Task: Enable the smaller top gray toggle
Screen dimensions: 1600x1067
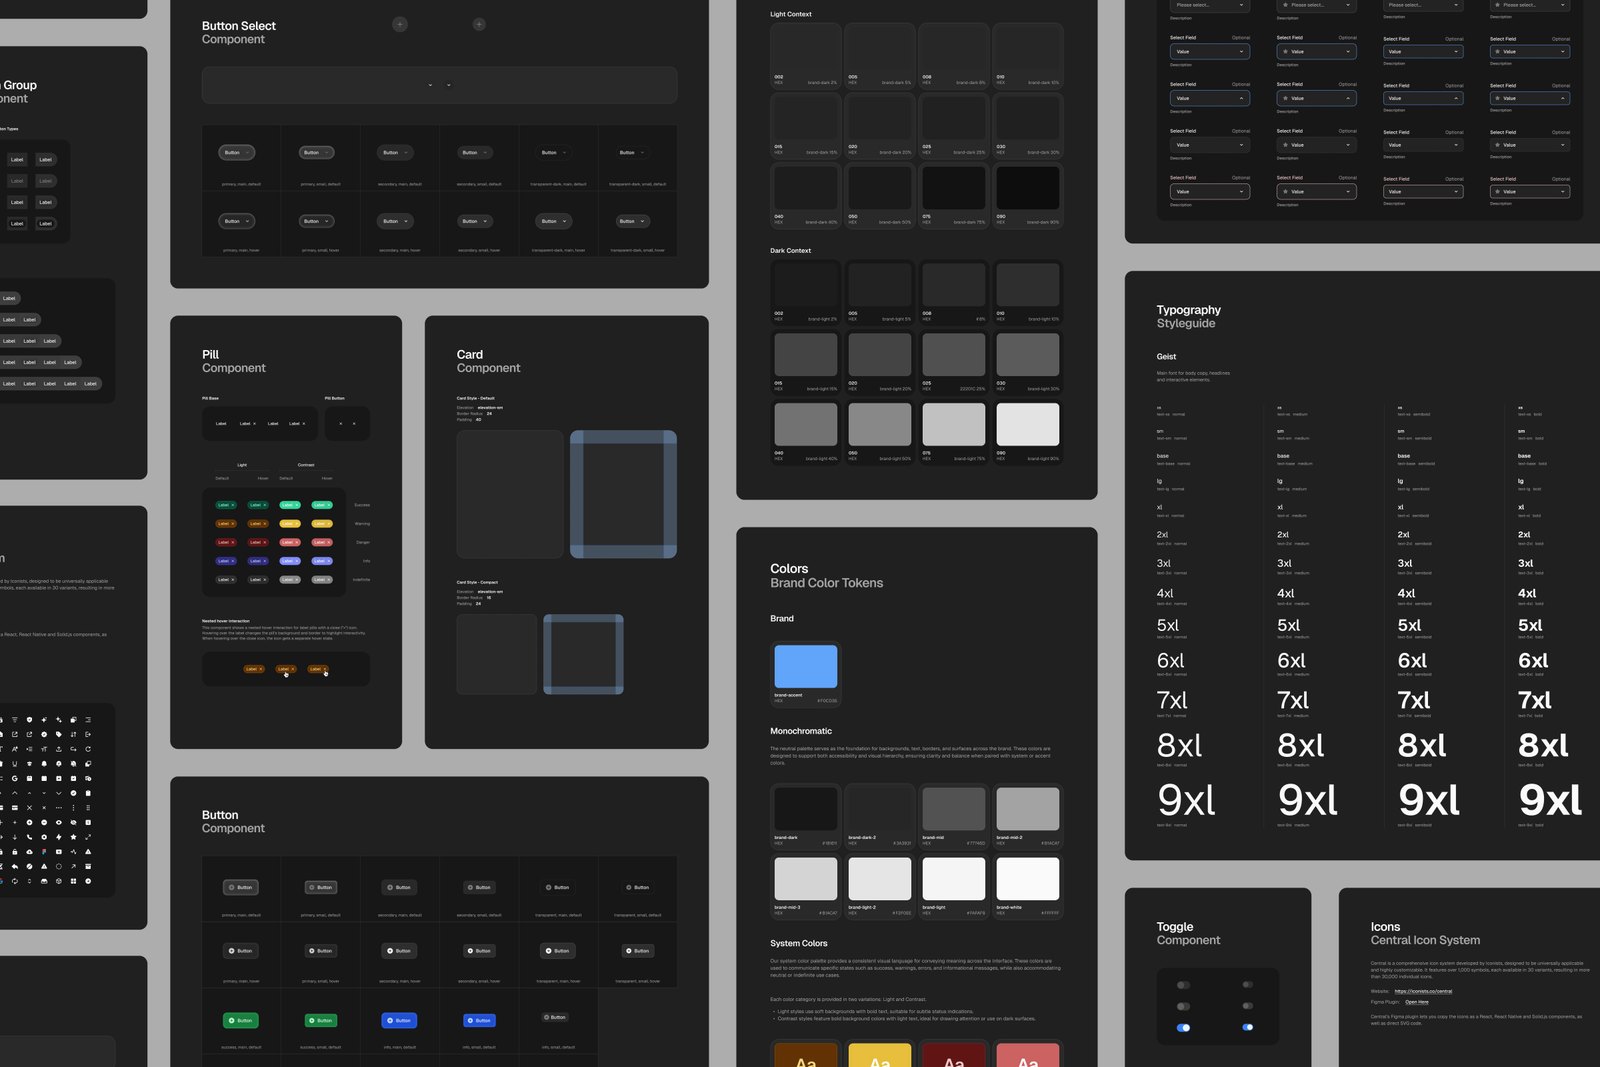Action: click(x=1248, y=985)
